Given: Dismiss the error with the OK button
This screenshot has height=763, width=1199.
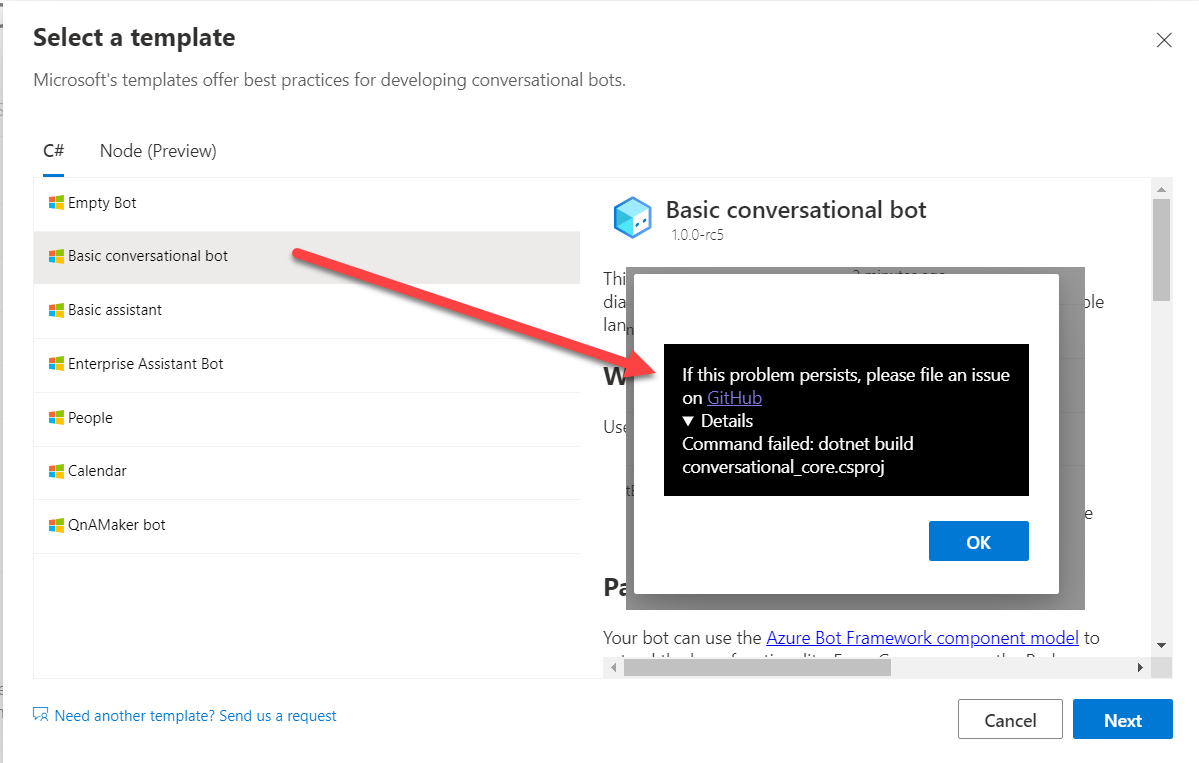Looking at the screenshot, I should (978, 540).
